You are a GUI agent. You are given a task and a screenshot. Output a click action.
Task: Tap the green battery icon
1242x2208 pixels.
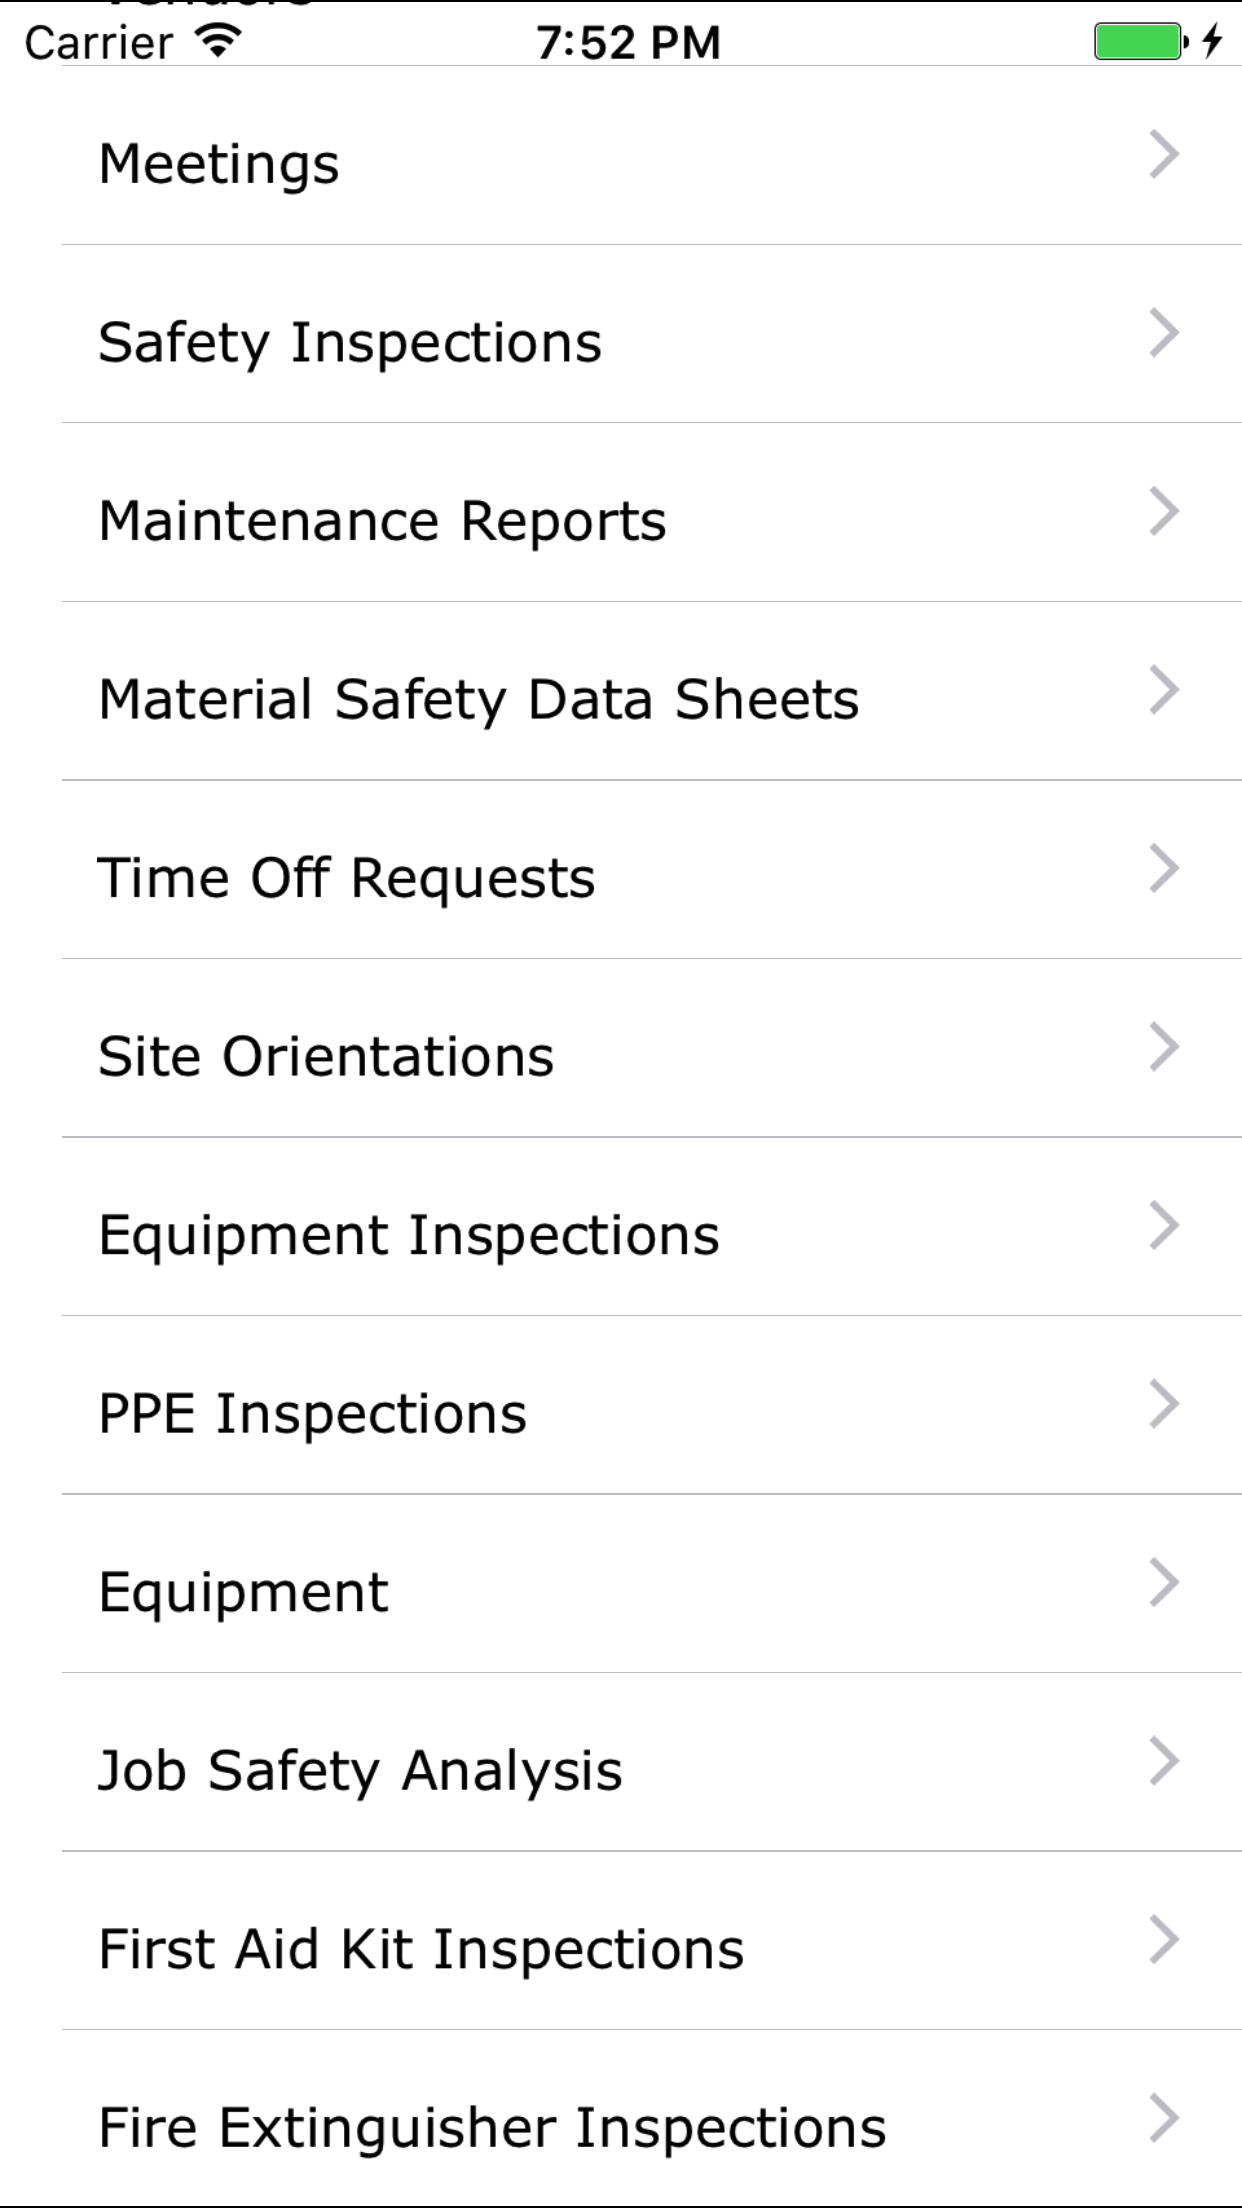tap(1139, 42)
